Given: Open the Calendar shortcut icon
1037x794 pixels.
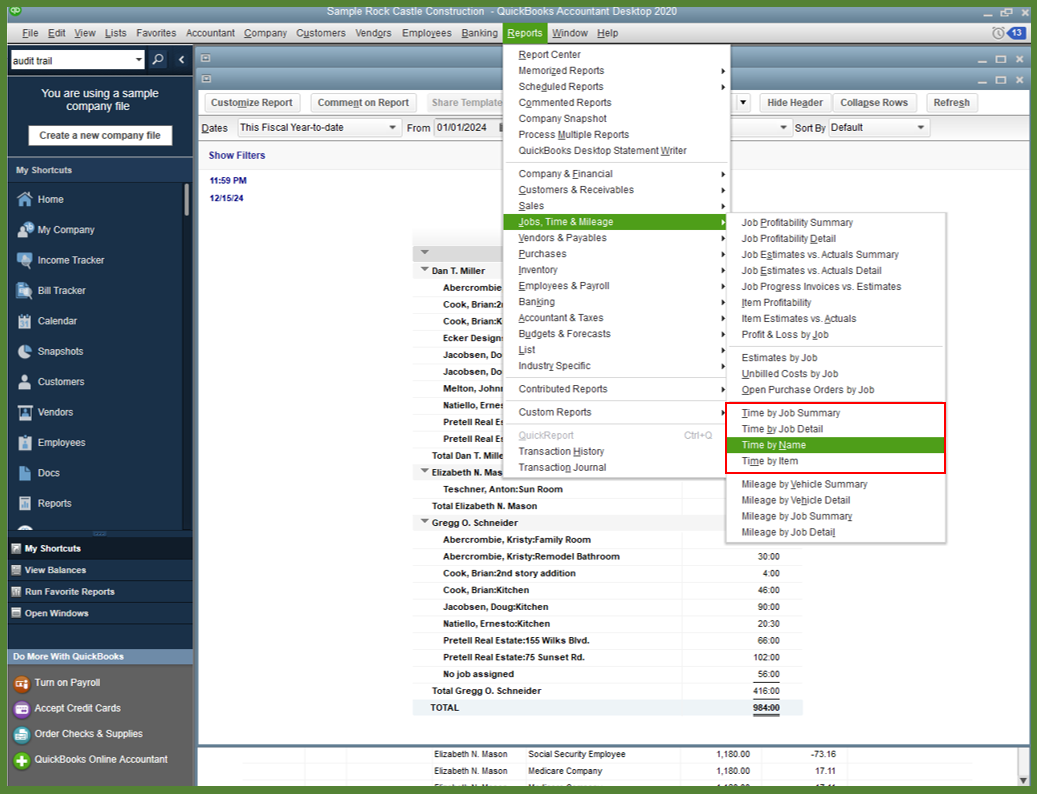Looking at the screenshot, I should tap(24, 321).
